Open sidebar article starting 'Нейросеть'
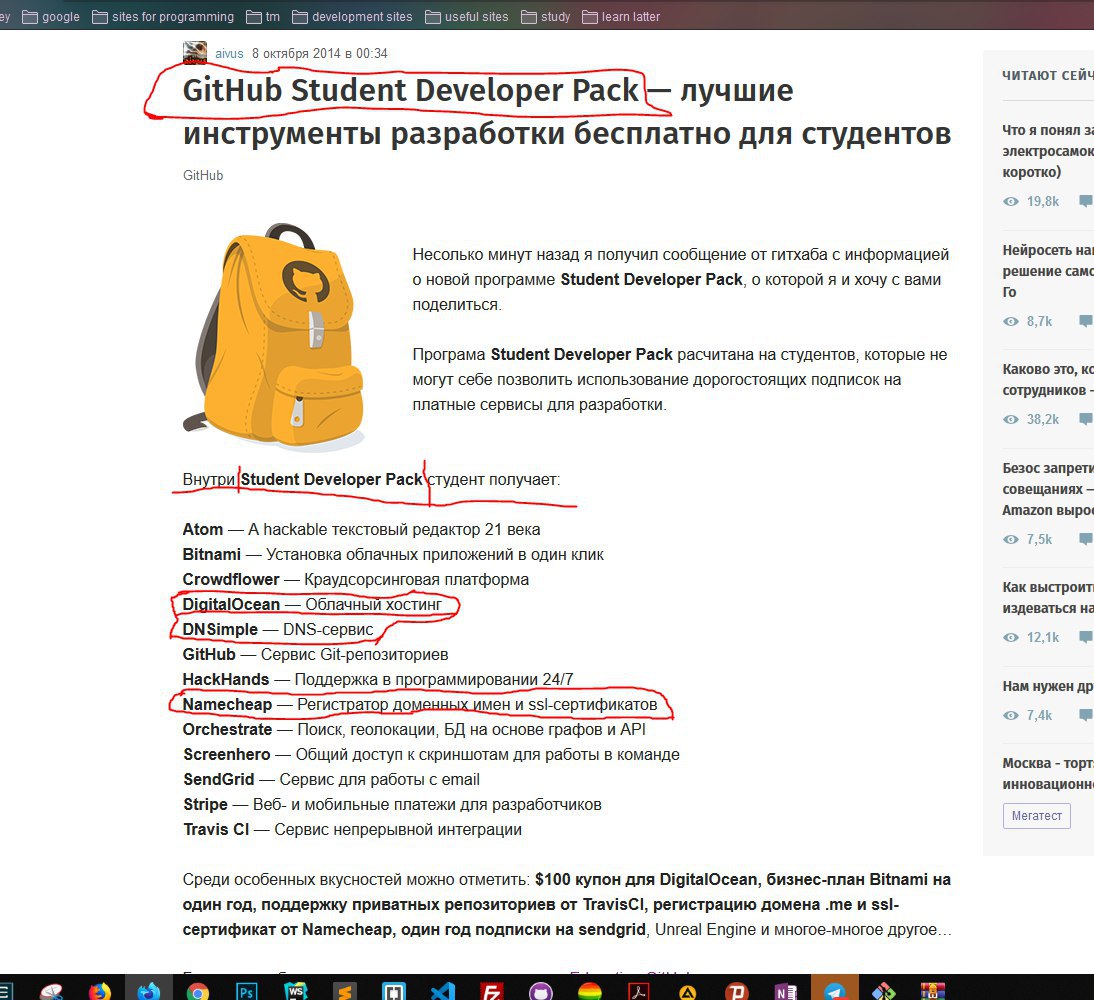This screenshot has width=1094, height=1000. (x=1048, y=271)
